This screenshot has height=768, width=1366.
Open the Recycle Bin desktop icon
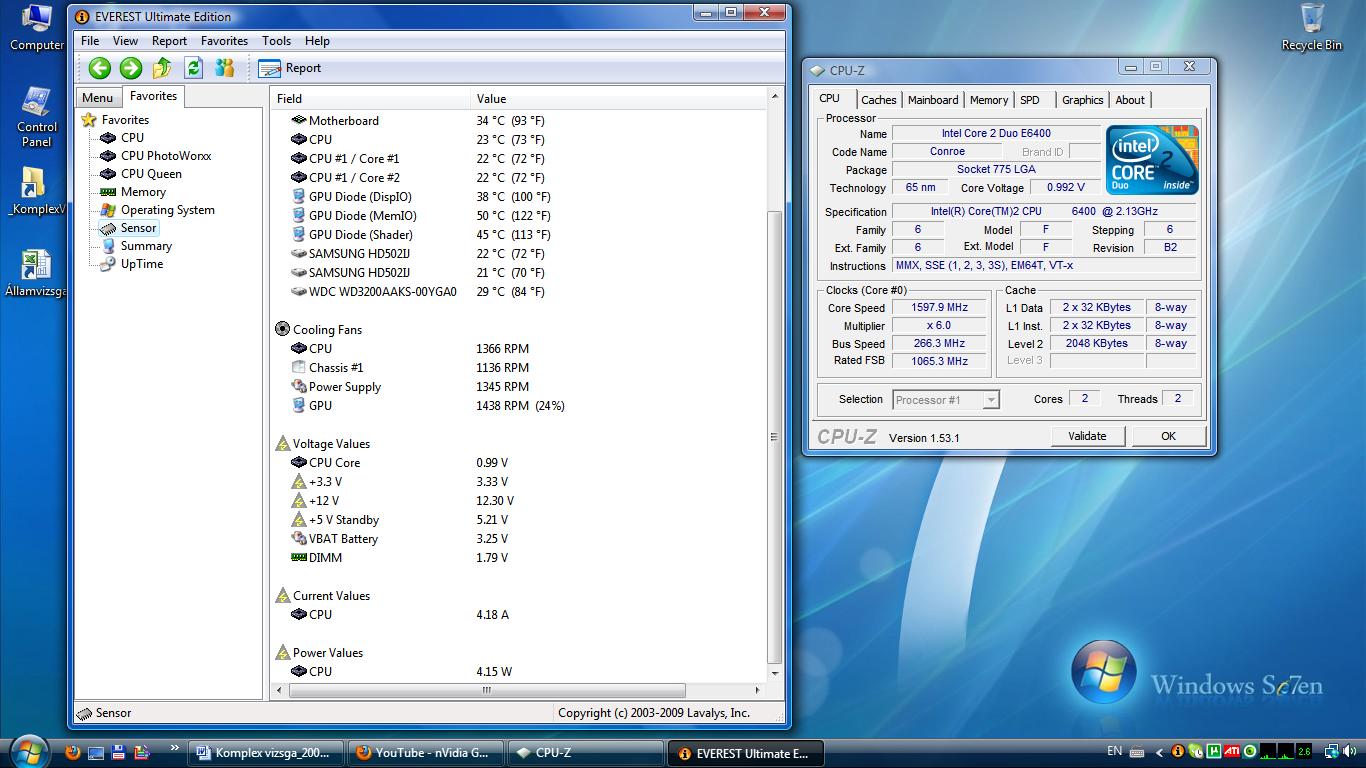(1312, 28)
